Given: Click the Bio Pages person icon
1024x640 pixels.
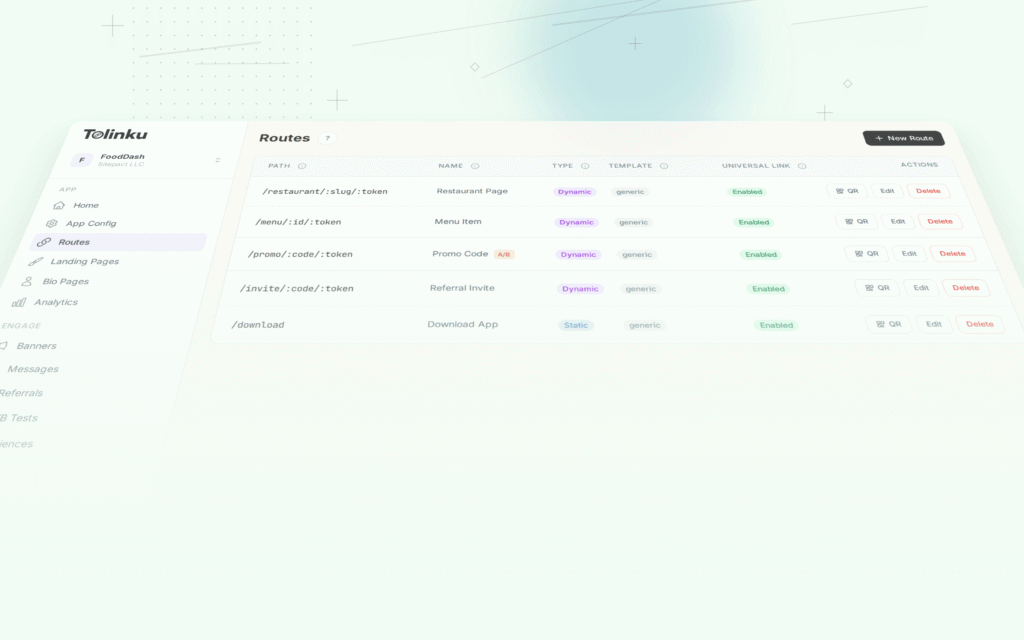Looking at the screenshot, I should pos(28,282).
